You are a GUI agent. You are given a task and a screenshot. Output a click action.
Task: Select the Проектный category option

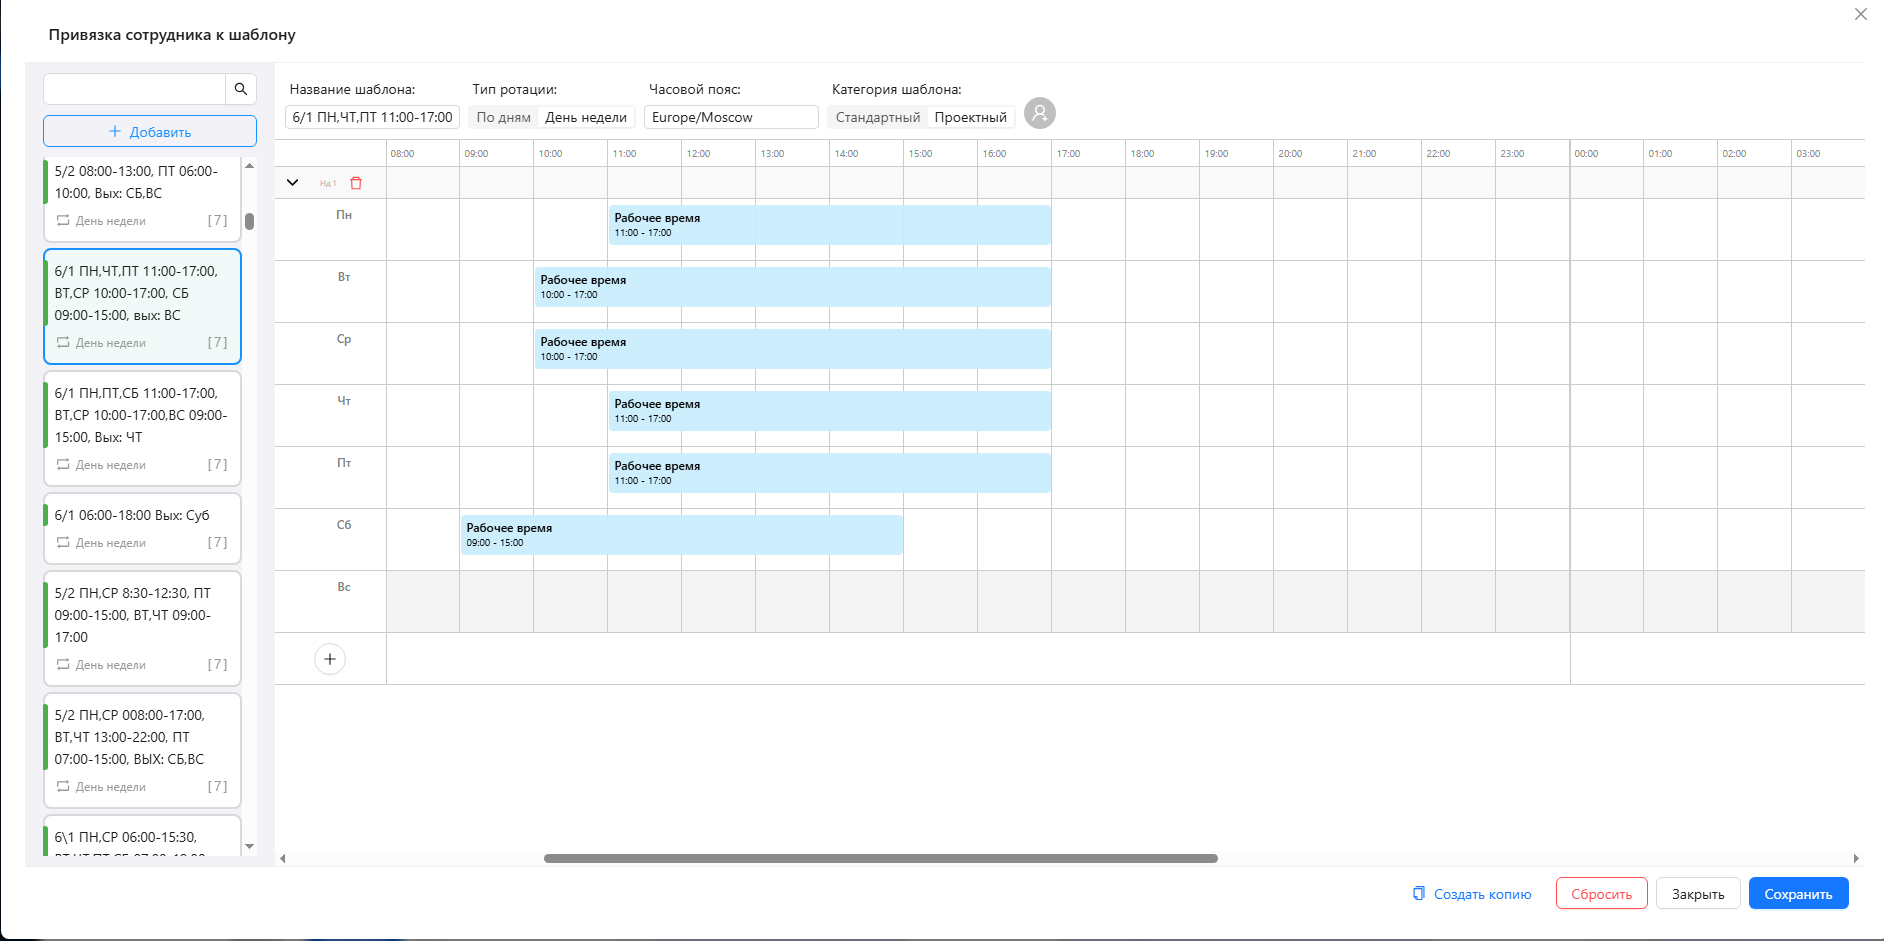tap(971, 117)
